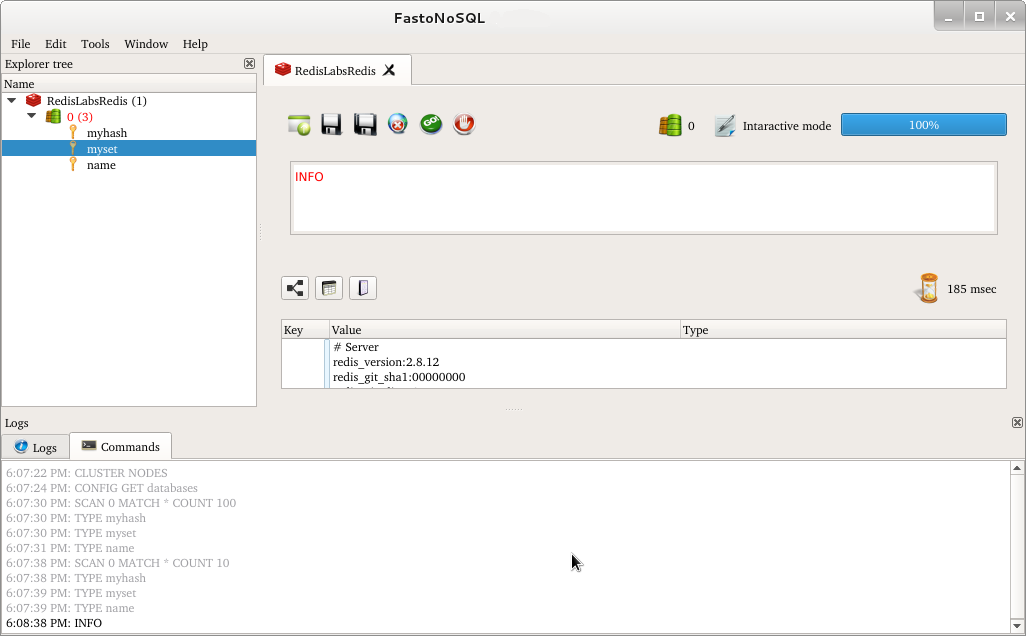Click the Name header in Explorer tree
Image resolution: width=1026 pixels, height=636 pixels.
(x=129, y=84)
